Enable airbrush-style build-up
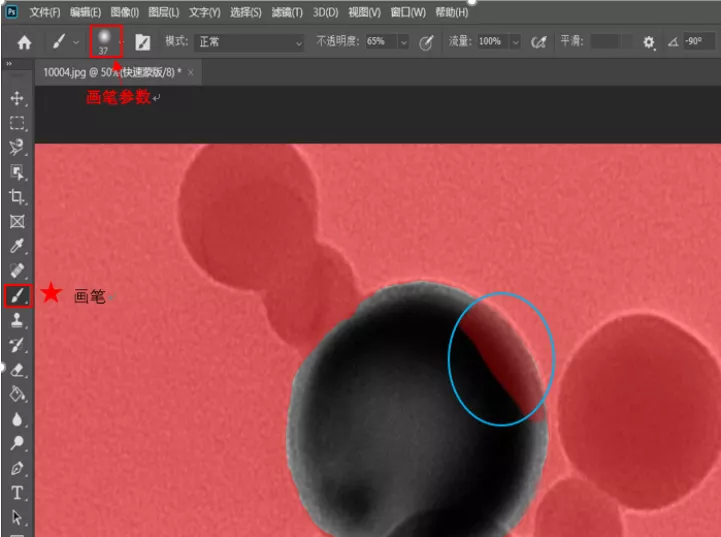This screenshot has height=537, width=721. tap(538, 42)
